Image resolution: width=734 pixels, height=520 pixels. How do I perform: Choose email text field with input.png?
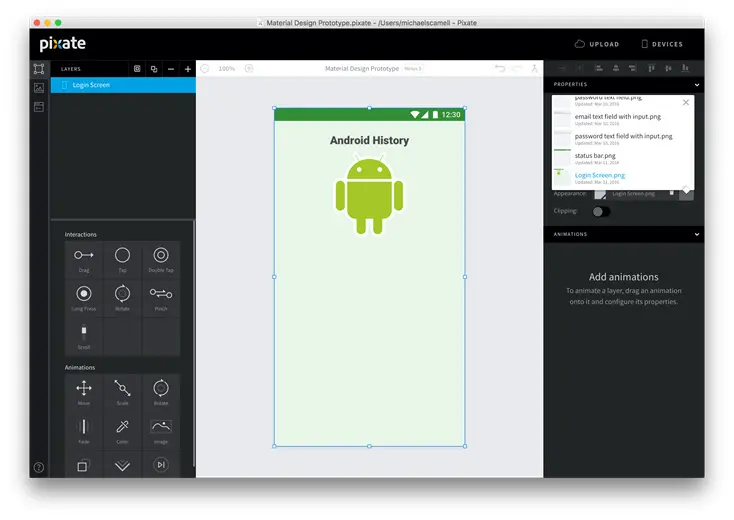click(617, 117)
